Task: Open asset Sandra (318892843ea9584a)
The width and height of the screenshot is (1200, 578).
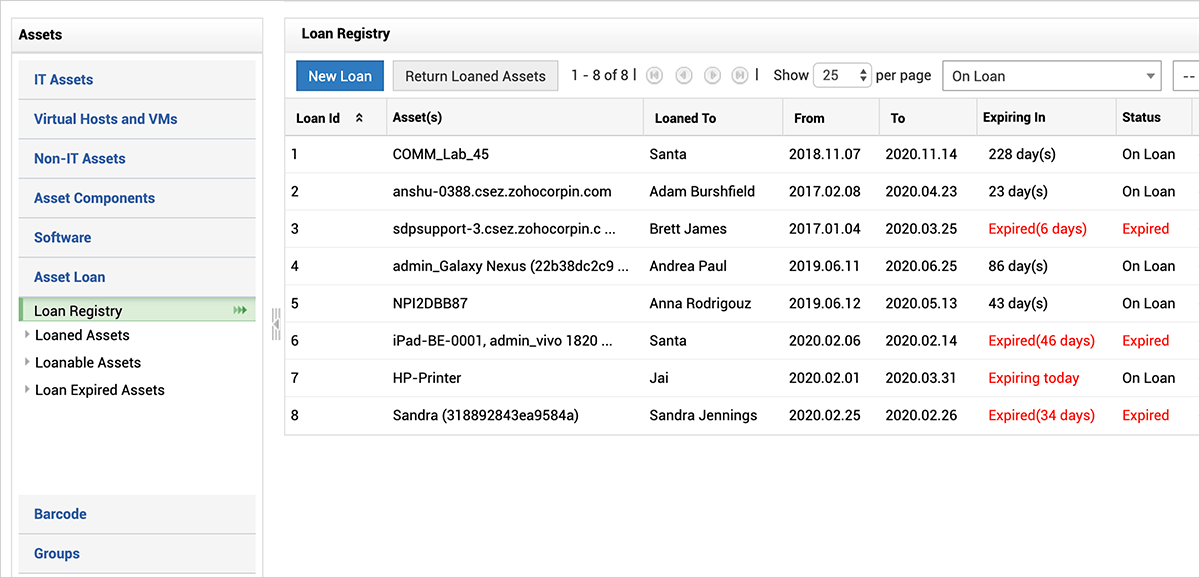Action: click(x=486, y=415)
